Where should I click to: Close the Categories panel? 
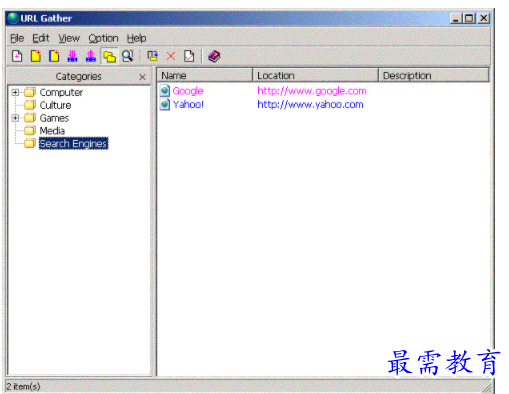[x=142, y=77]
